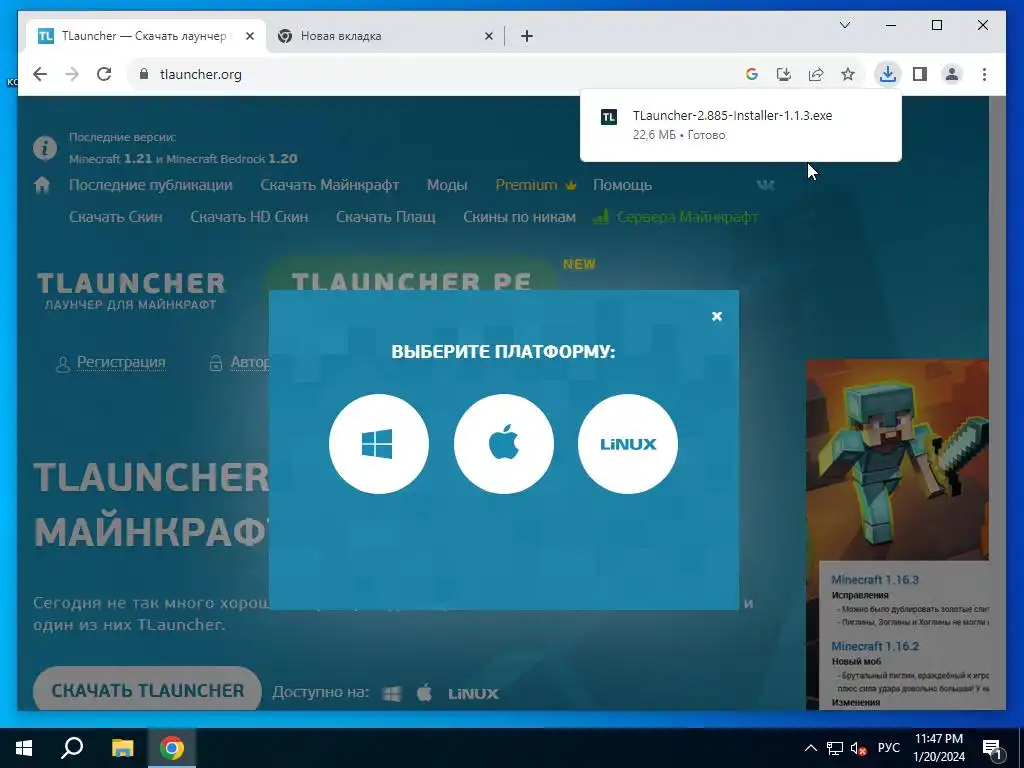Open the notification center icon

[x=993, y=749]
